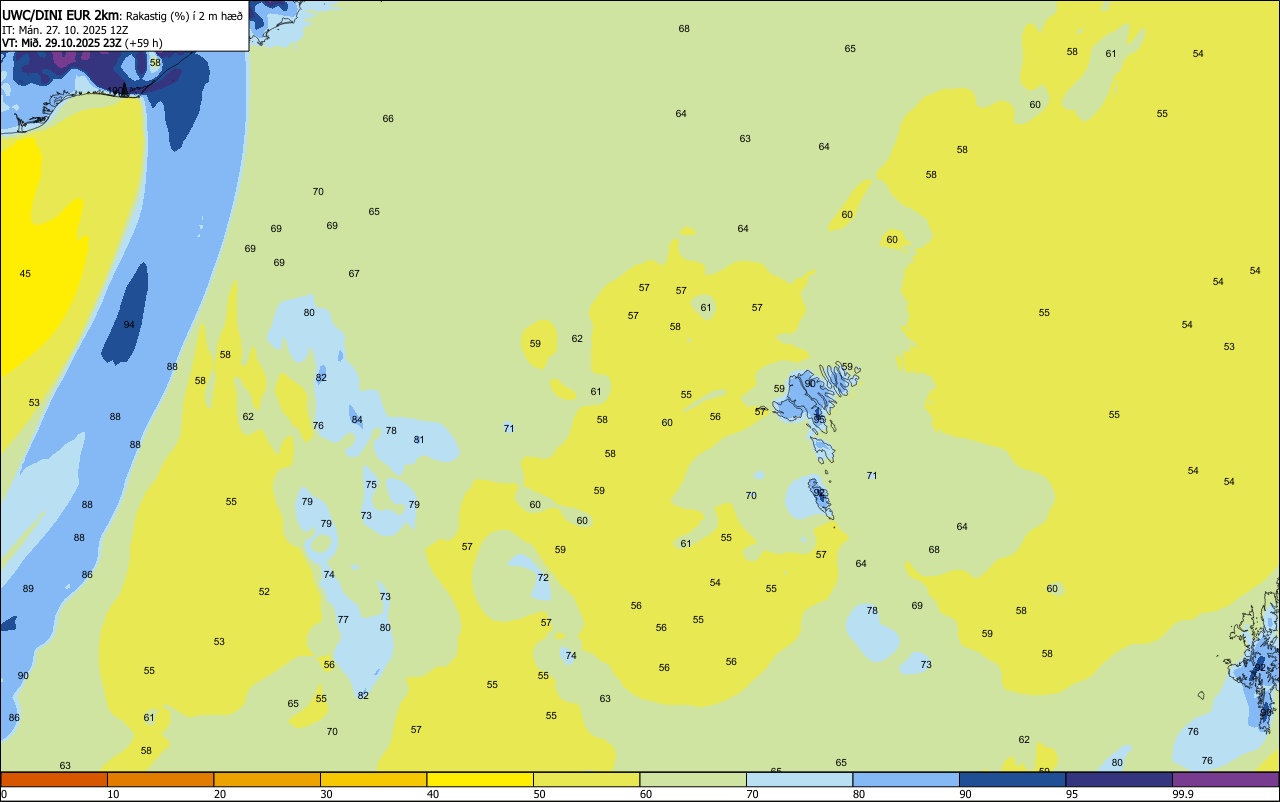Pick the 60–70 light green legend swatch
The height and width of the screenshot is (802, 1280).
[x=693, y=779]
